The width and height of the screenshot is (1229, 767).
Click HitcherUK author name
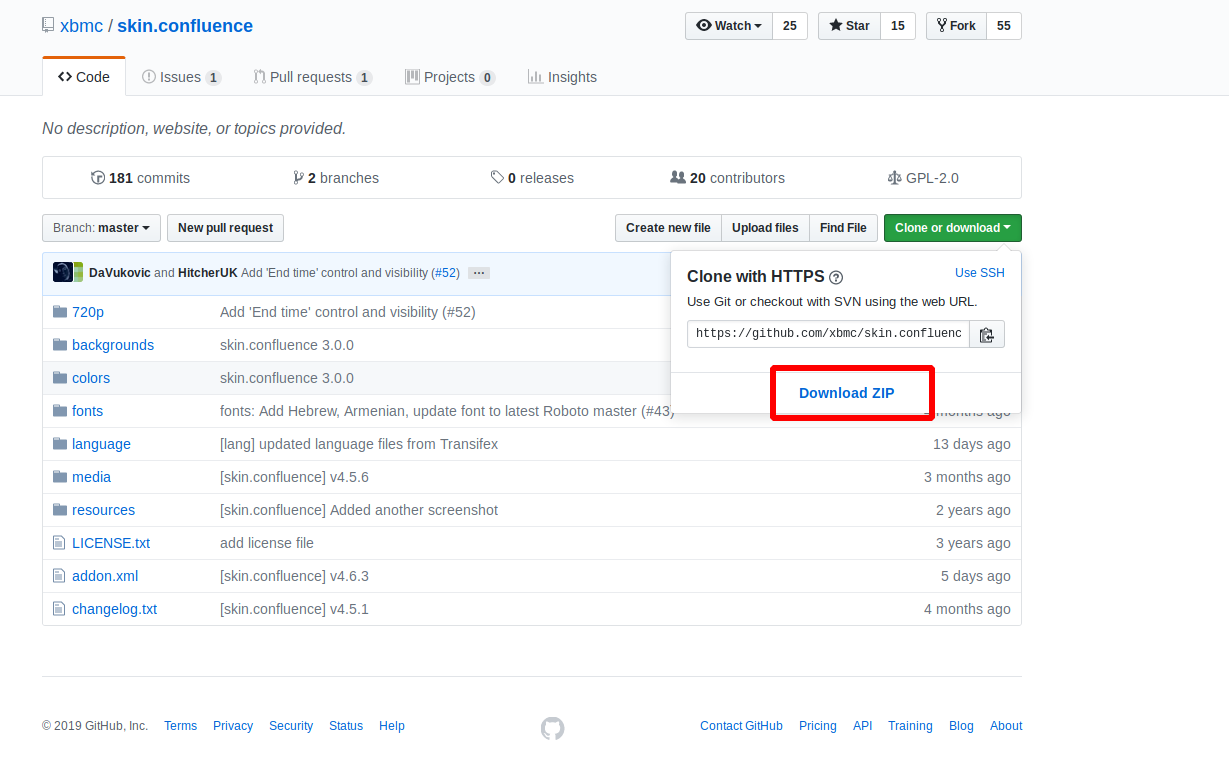click(207, 273)
